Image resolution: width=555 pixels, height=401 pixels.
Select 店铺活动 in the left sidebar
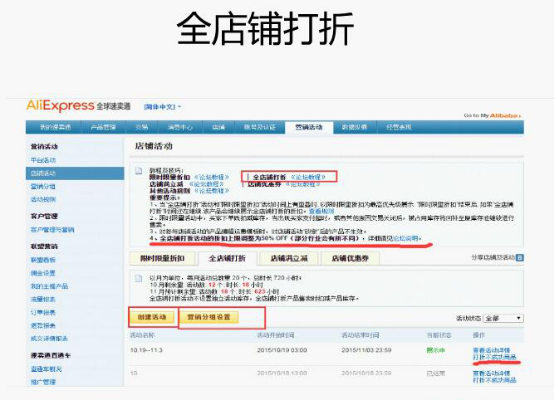(75, 173)
